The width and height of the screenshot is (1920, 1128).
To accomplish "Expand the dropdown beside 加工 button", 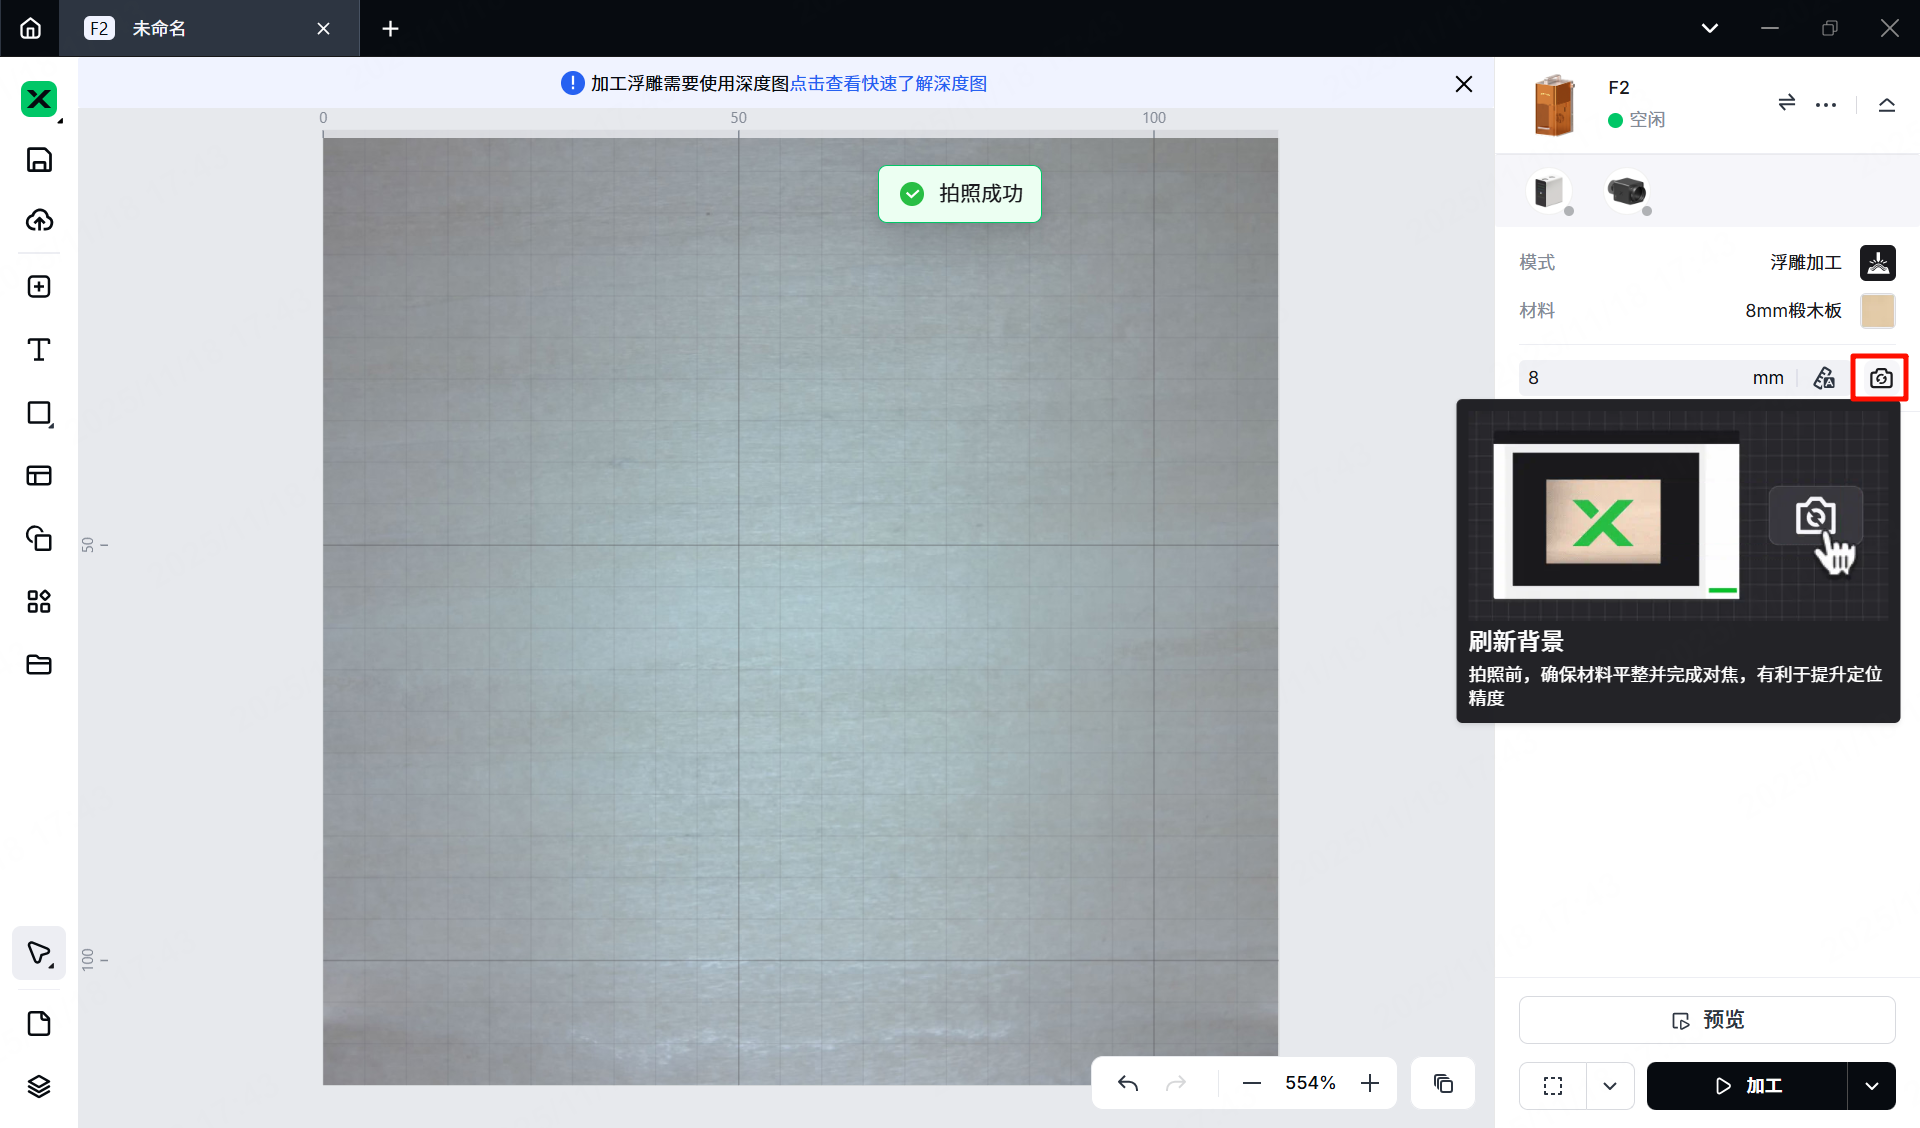I will click(x=1871, y=1086).
